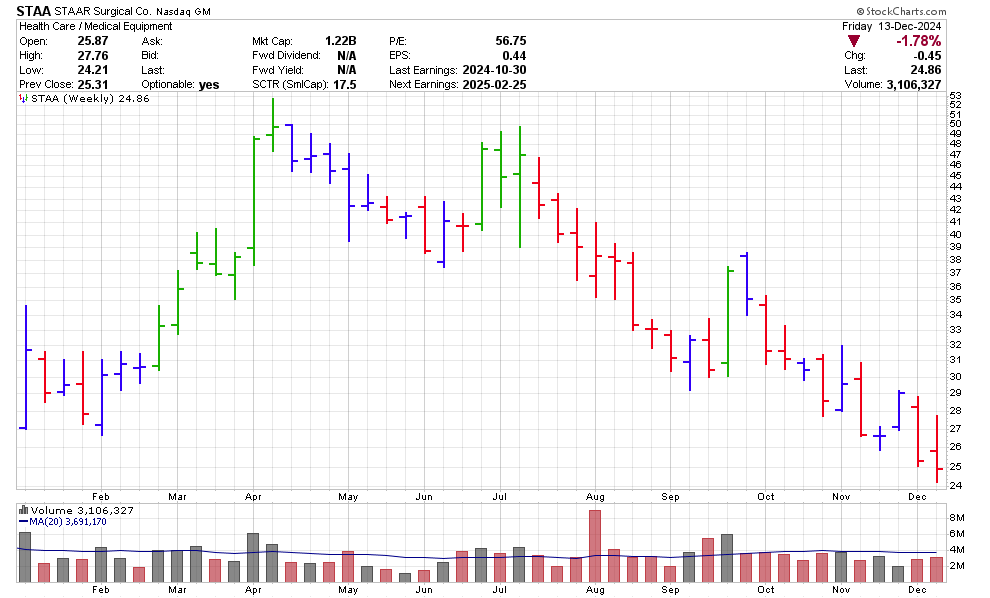Click the High value 27.76
990x598 pixels.
pyautogui.click(x=93, y=56)
